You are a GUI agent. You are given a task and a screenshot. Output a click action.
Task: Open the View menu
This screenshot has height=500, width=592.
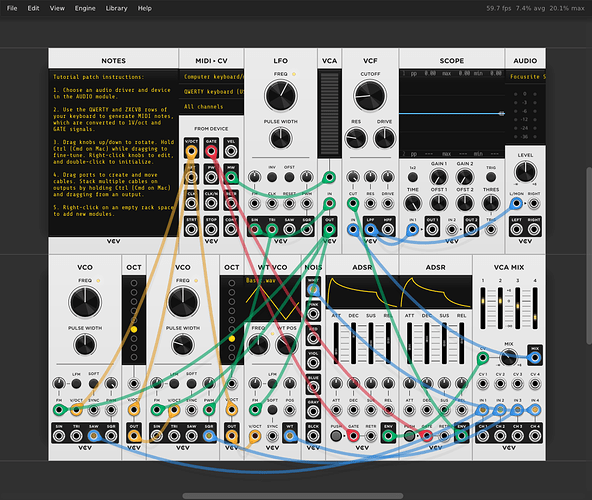[57, 8]
